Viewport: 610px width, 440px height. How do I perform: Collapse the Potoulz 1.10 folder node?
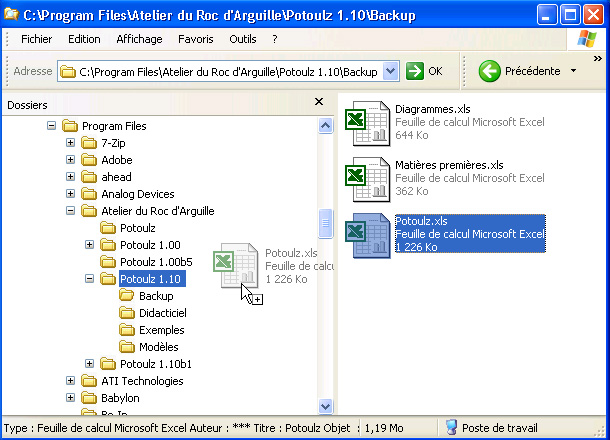tap(89, 279)
